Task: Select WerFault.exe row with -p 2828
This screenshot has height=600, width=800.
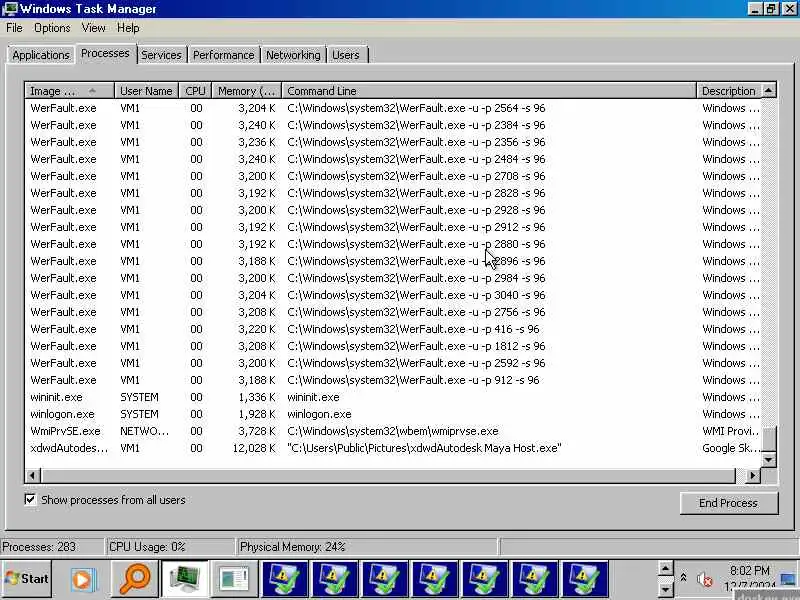Action: pos(393,193)
